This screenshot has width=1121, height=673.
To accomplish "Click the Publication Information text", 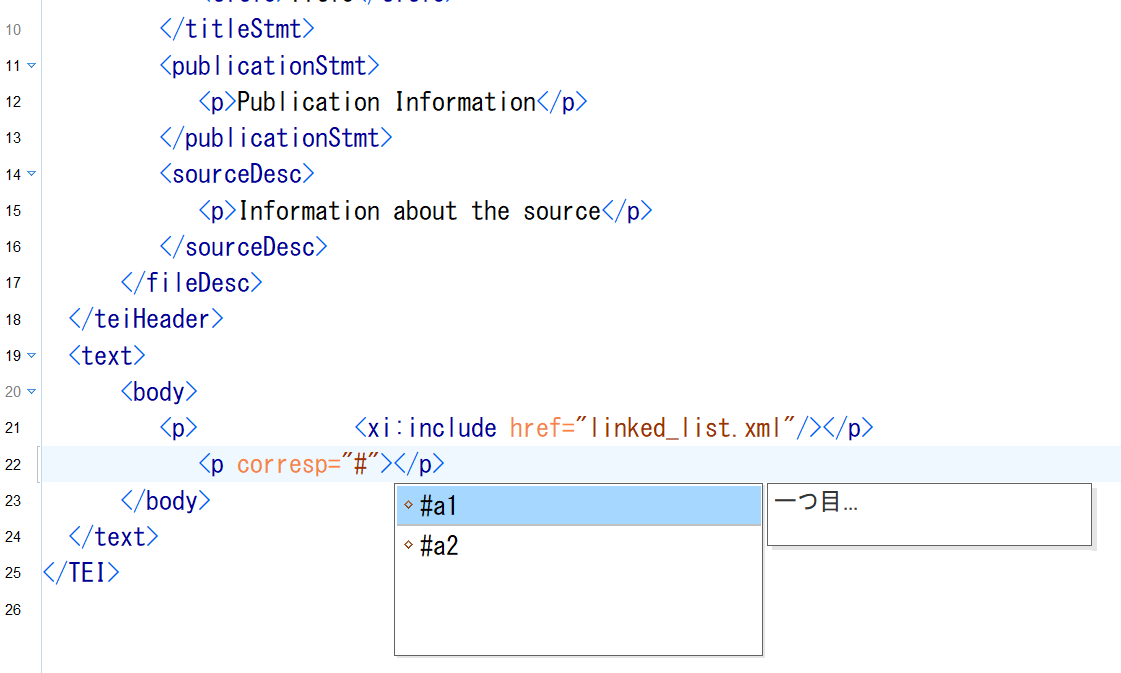I will tap(386, 102).
